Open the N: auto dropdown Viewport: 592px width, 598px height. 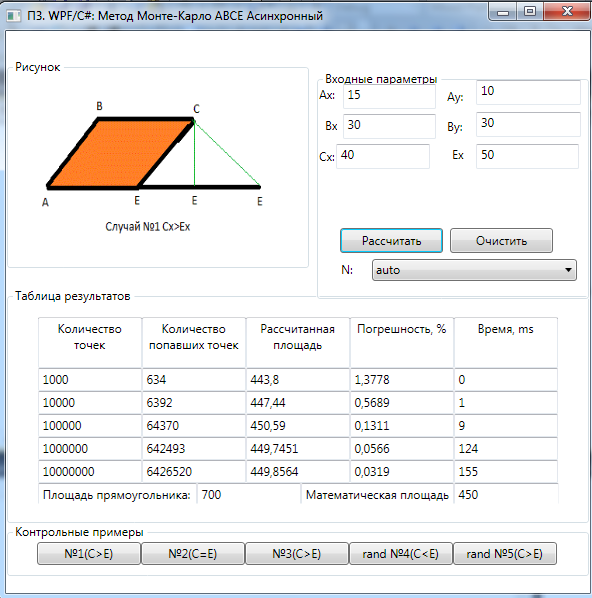click(x=474, y=270)
